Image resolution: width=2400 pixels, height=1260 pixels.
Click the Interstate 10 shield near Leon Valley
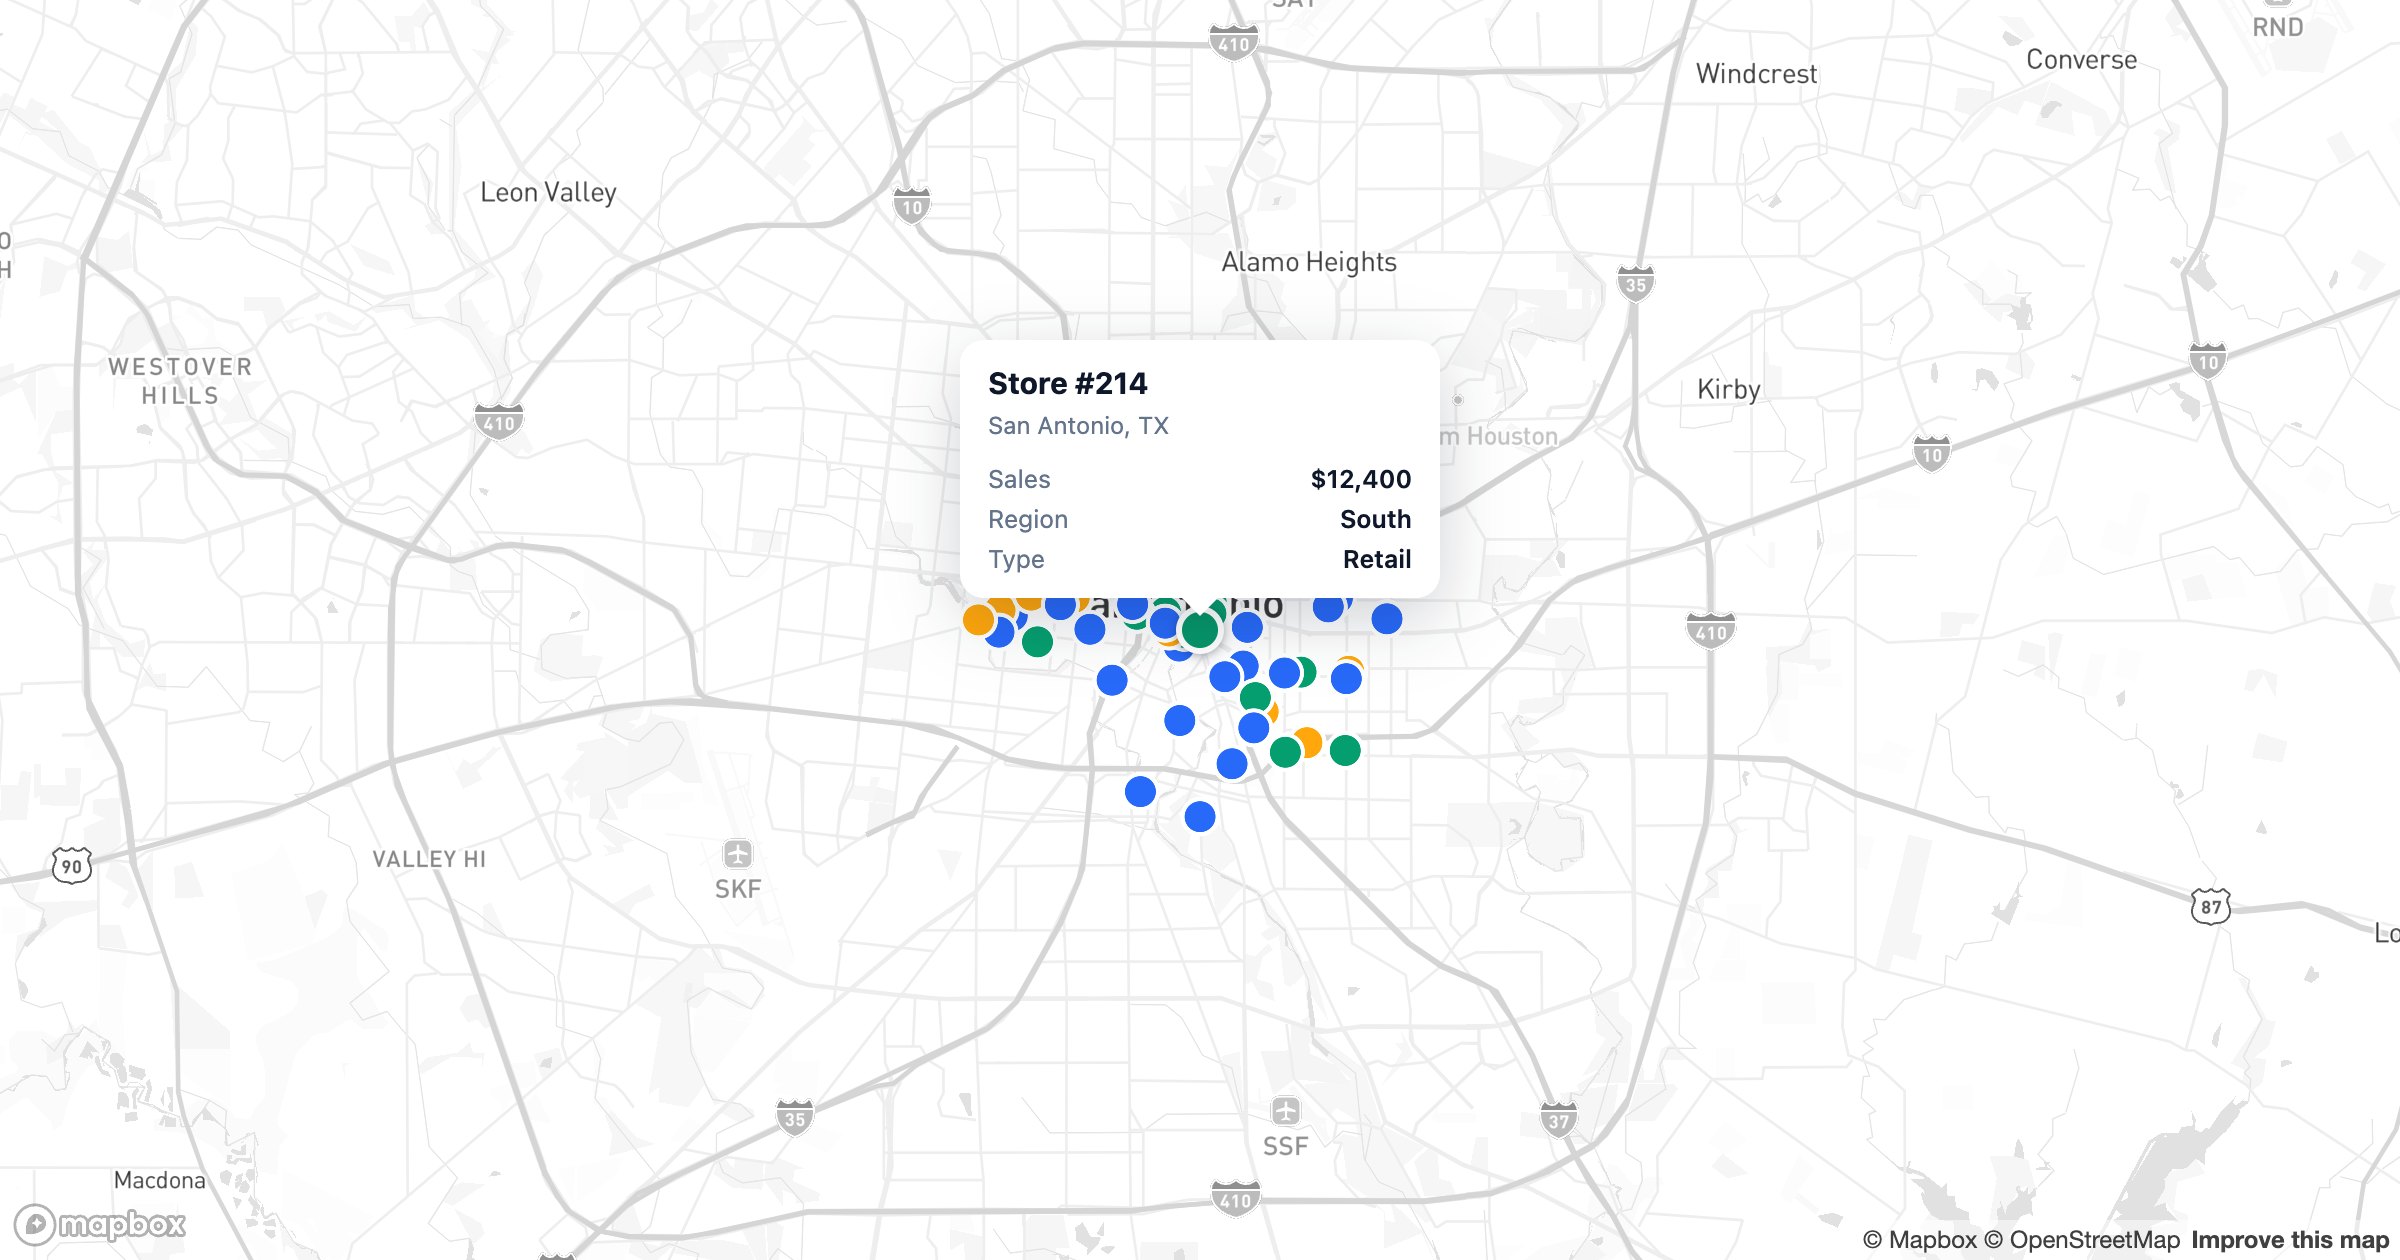[912, 206]
